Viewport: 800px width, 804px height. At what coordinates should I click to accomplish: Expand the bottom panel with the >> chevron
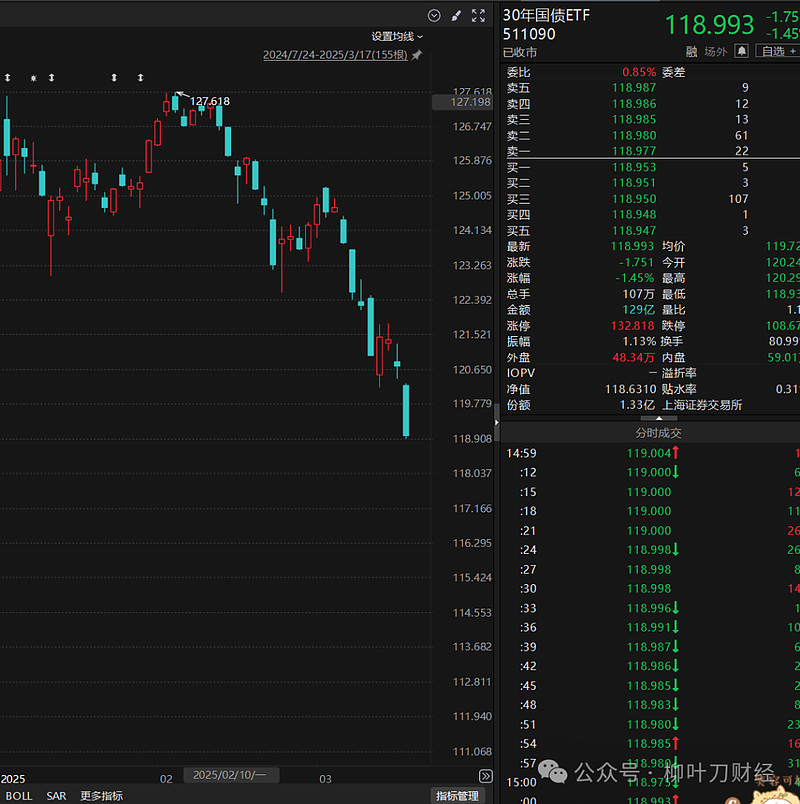pos(486,775)
